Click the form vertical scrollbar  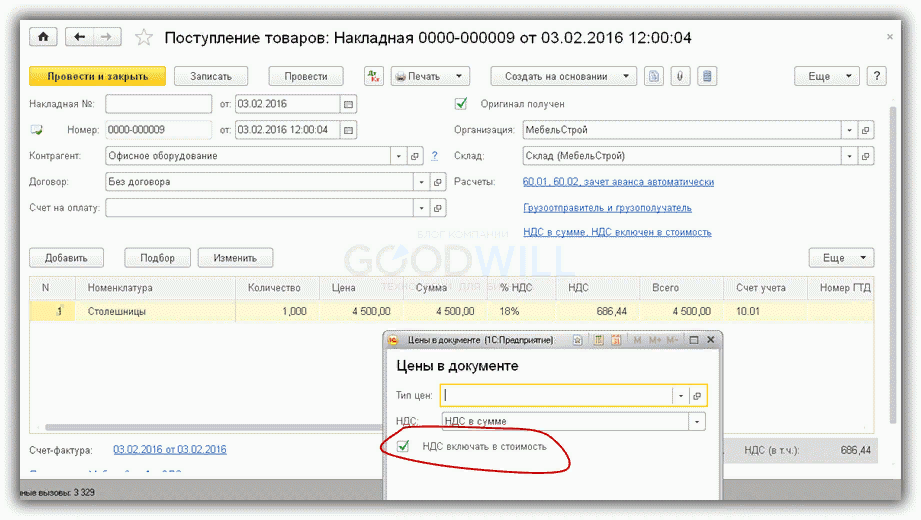pos(893,264)
